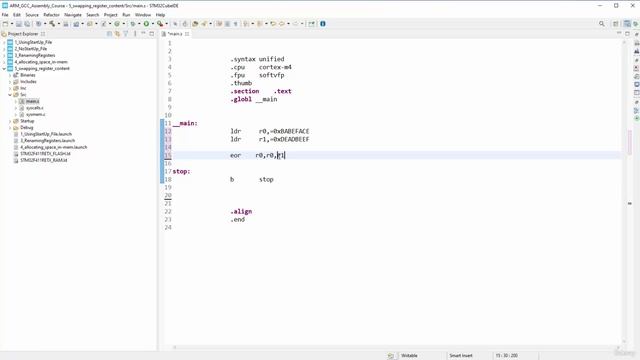The height and width of the screenshot is (360, 640).
Task: Open the Edit menu
Action: [x=17, y=15]
